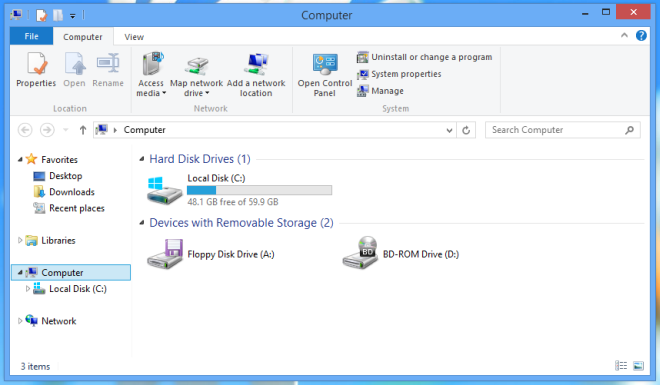Choose Map network drive icon

point(197,66)
